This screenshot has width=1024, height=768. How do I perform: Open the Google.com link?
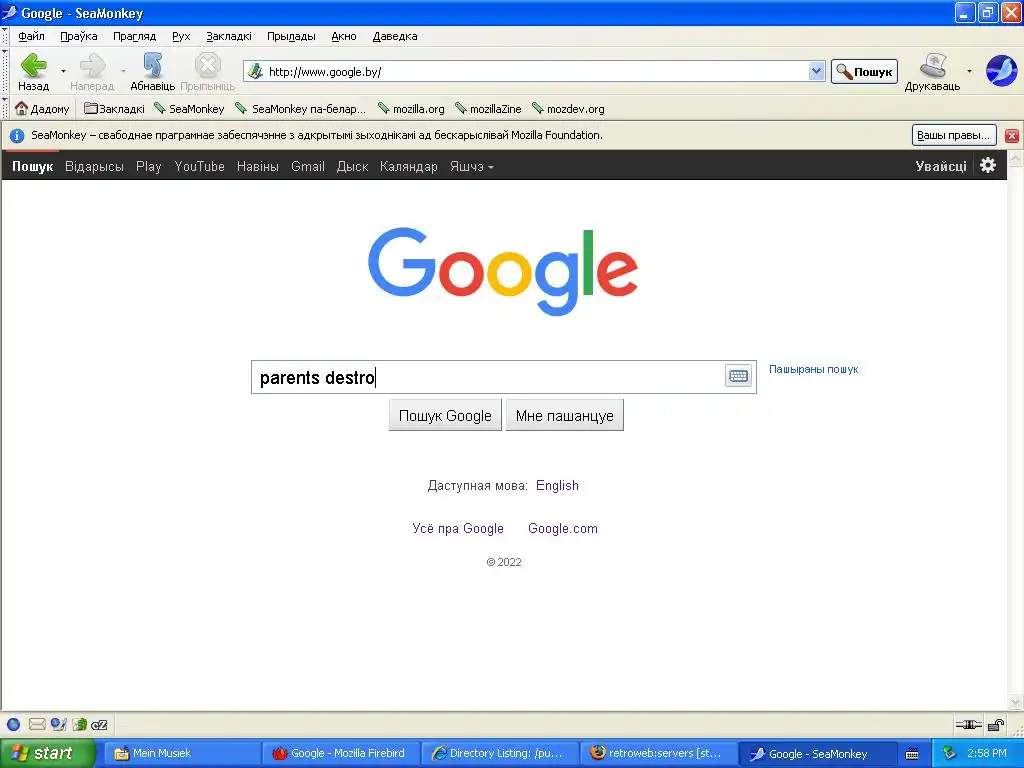coord(562,528)
